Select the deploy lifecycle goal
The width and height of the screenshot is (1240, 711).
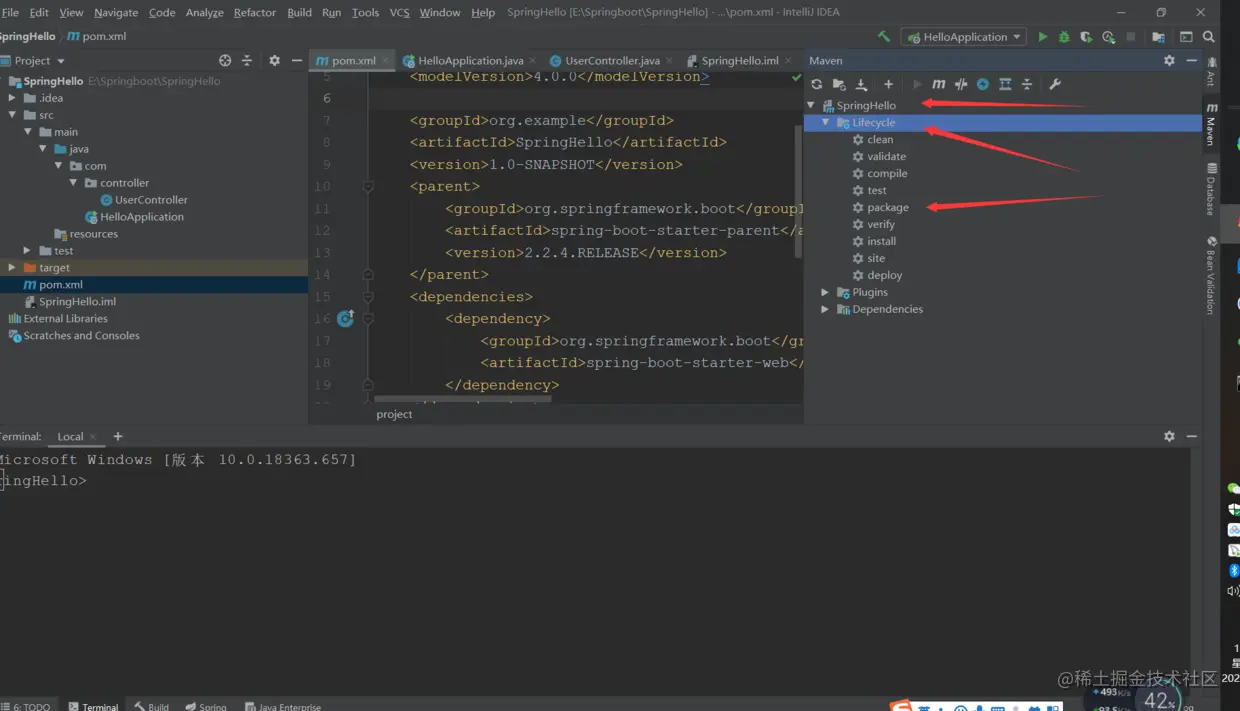[884, 275]
